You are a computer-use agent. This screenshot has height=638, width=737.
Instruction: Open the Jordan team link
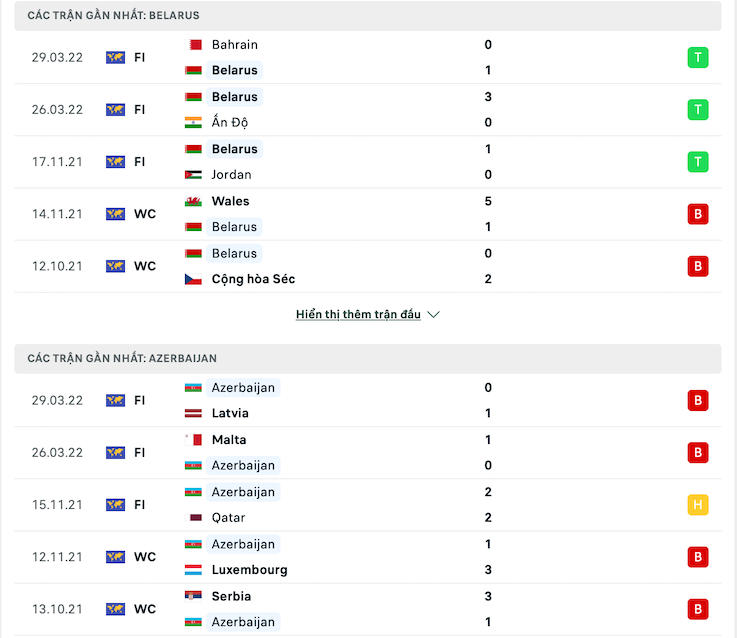coord(231,175)
